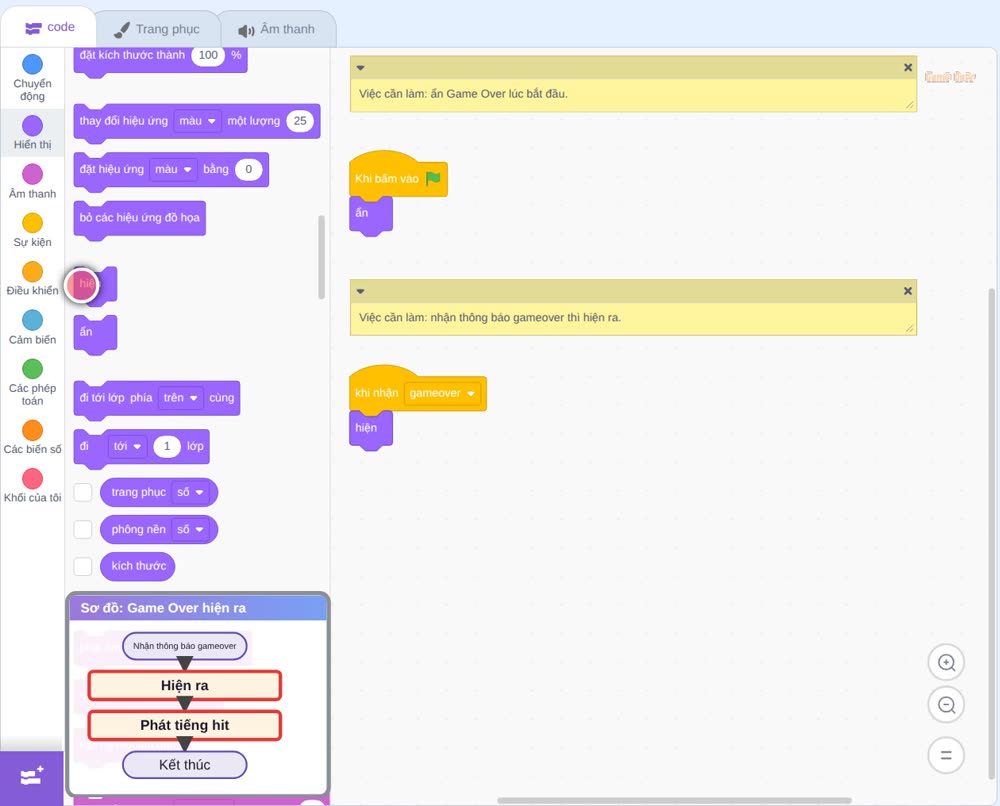Open the 'tới' dropdown in layer block
The height and width of the screenshot is (806, 1000).
127,446
